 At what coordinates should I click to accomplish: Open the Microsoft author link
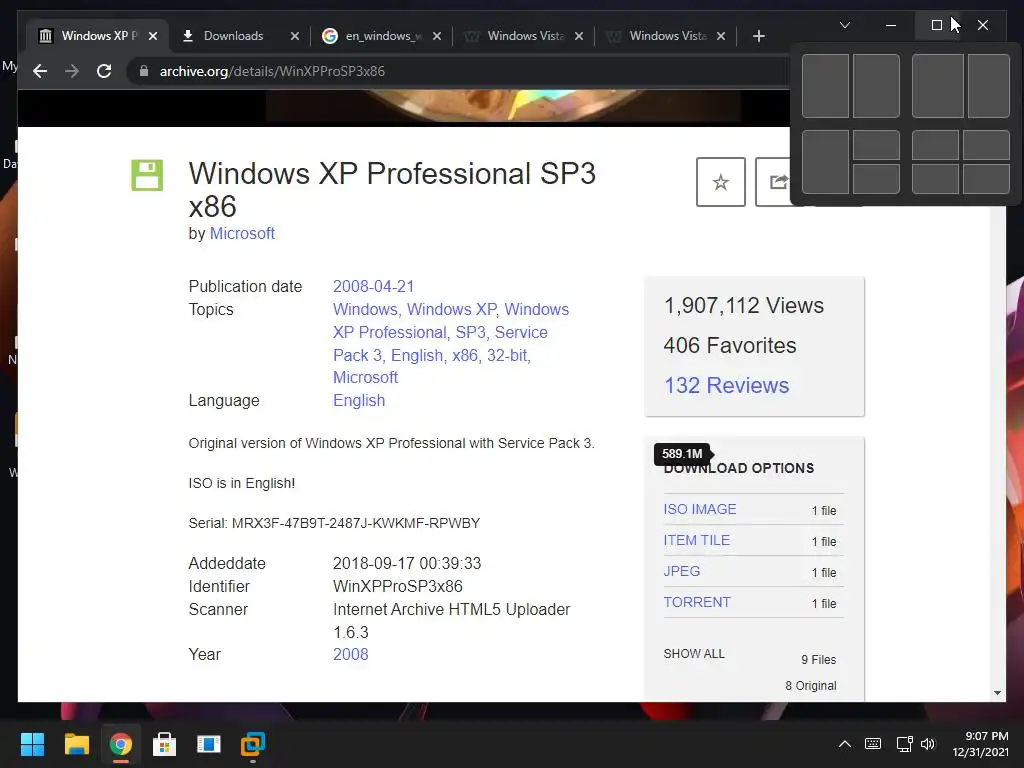[x=242, y=233]
